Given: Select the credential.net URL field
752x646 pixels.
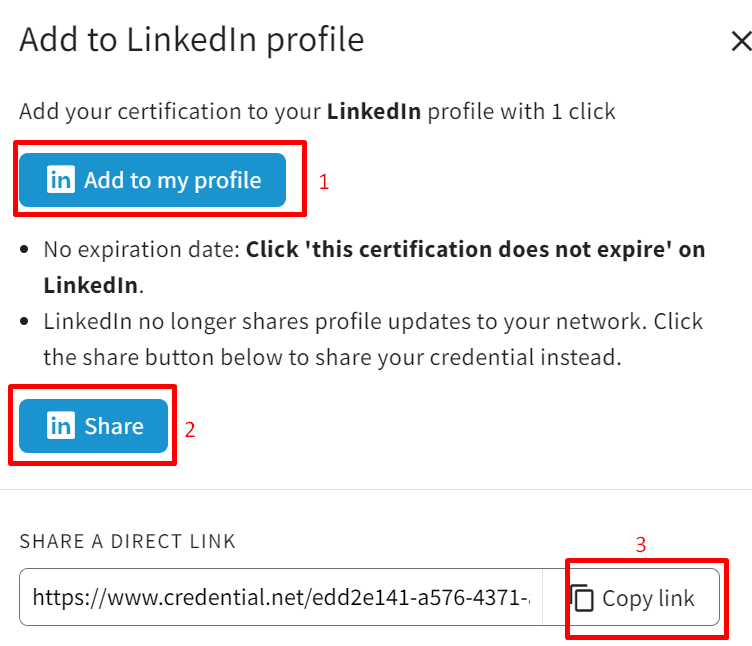Looking at the screenshot, I should tap(281, 597).
